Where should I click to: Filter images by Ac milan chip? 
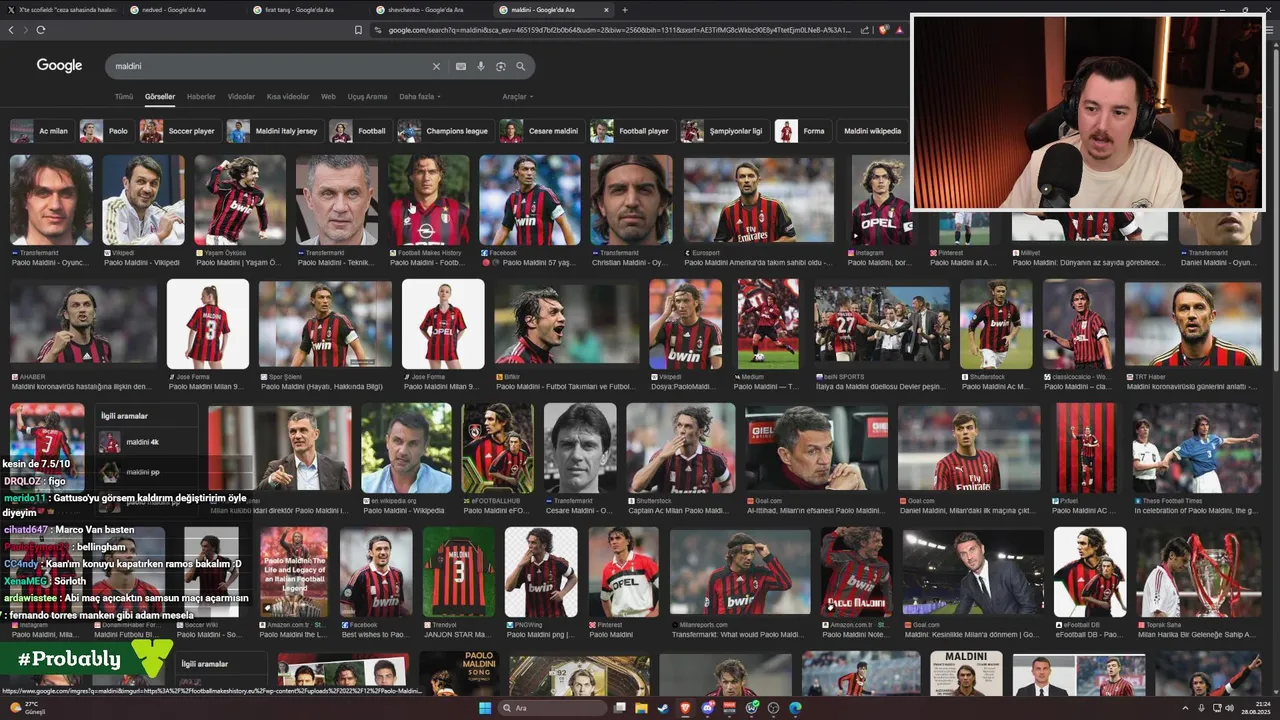[x=41, y=131]
